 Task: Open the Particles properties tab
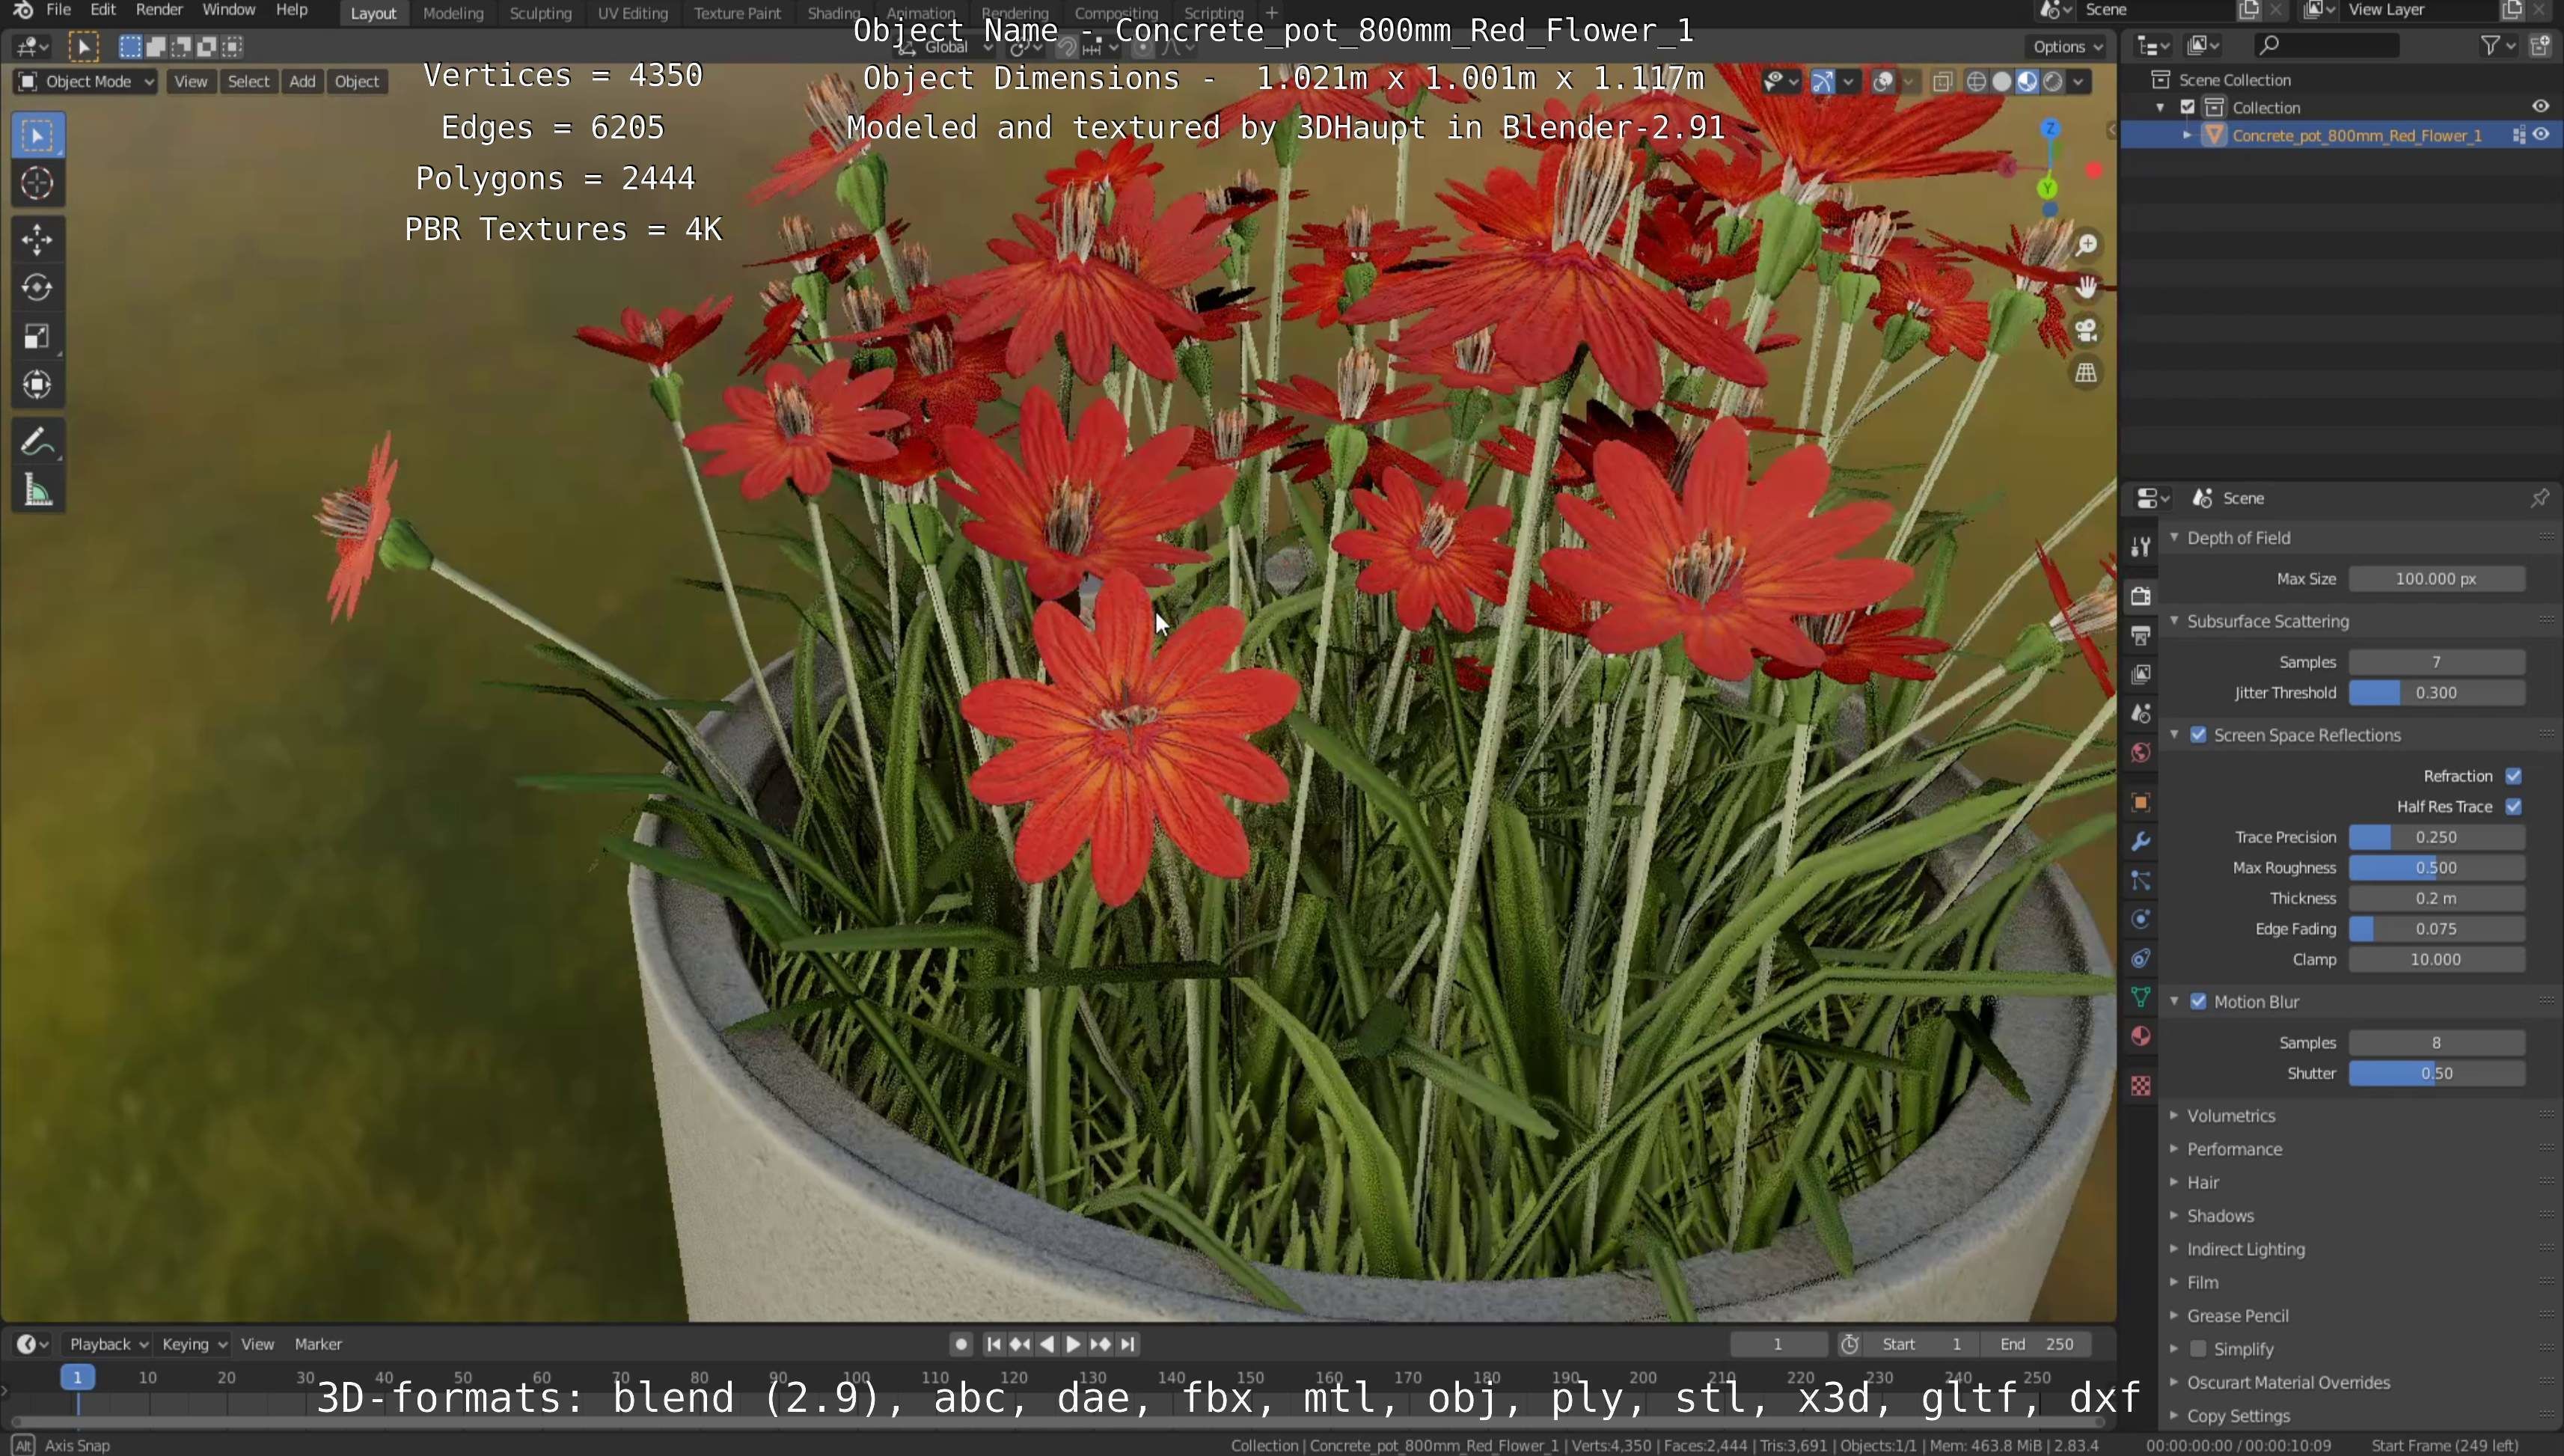point(2140,880)
